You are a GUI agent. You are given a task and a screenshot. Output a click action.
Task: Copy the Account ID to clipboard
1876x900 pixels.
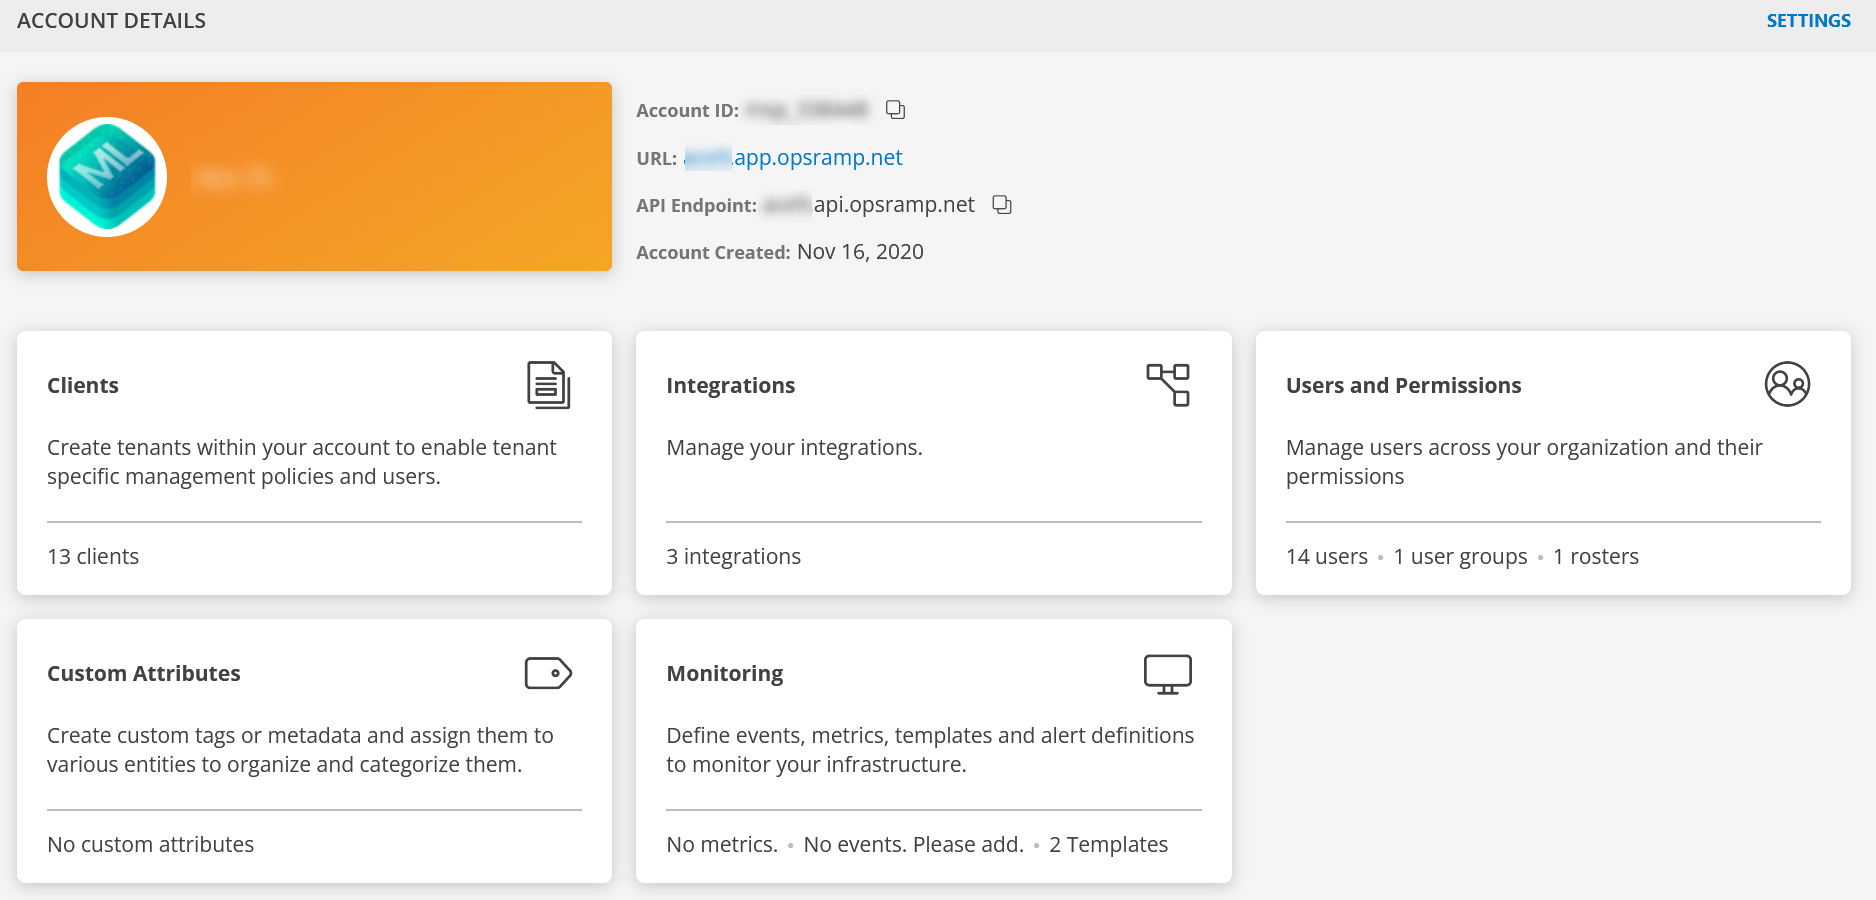point(895,110)
